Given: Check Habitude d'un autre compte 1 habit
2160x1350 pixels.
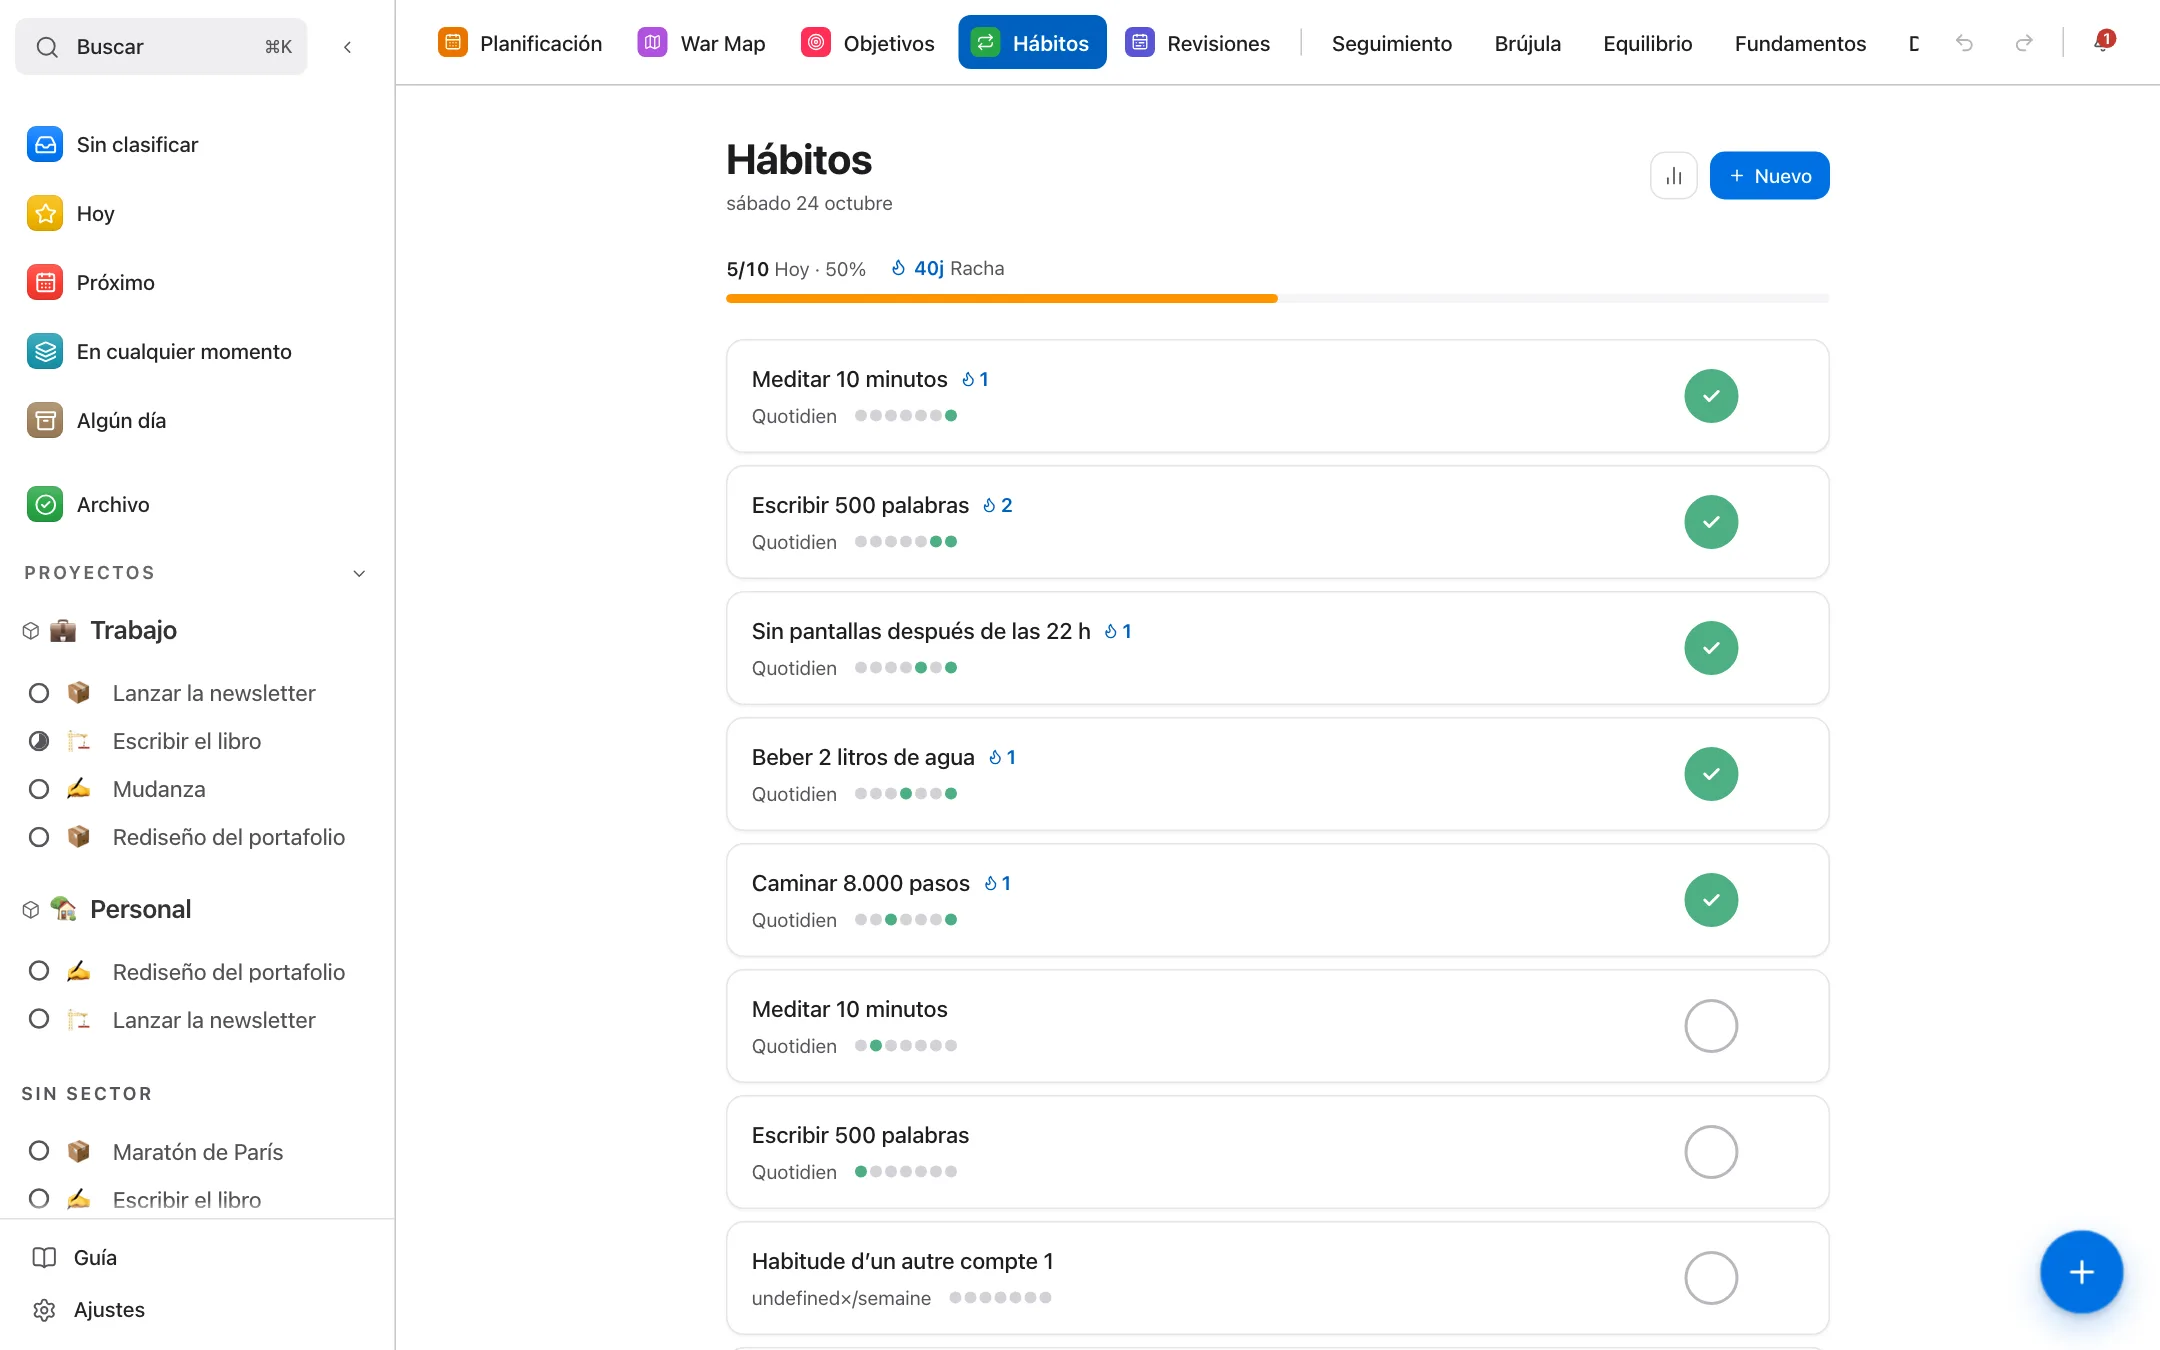Looking at the screenshot, I should pos(1711,1278).
